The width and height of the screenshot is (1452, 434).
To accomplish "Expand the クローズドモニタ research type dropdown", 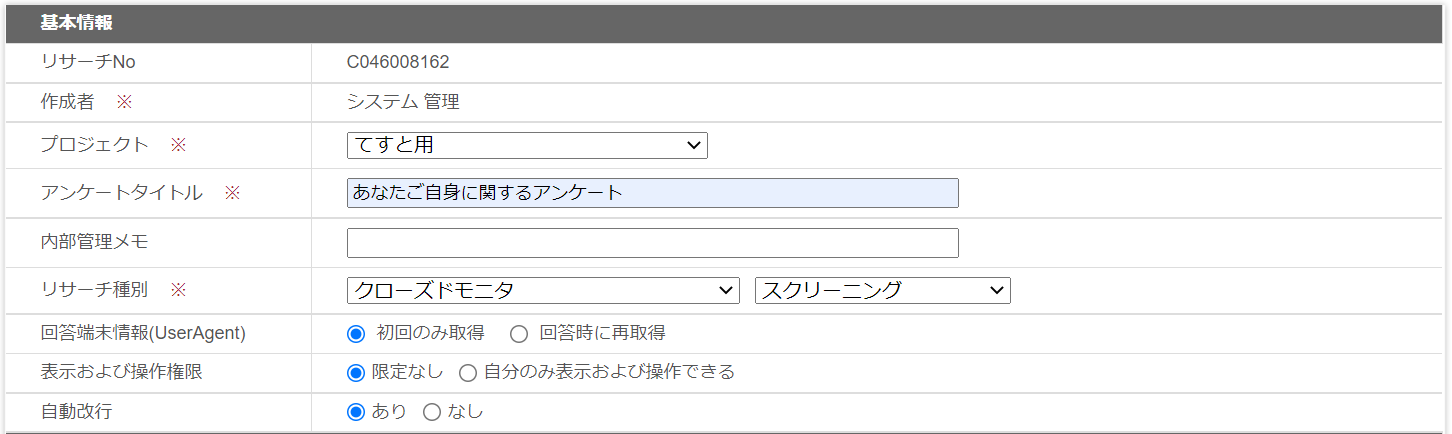I will tap(543, 290).
